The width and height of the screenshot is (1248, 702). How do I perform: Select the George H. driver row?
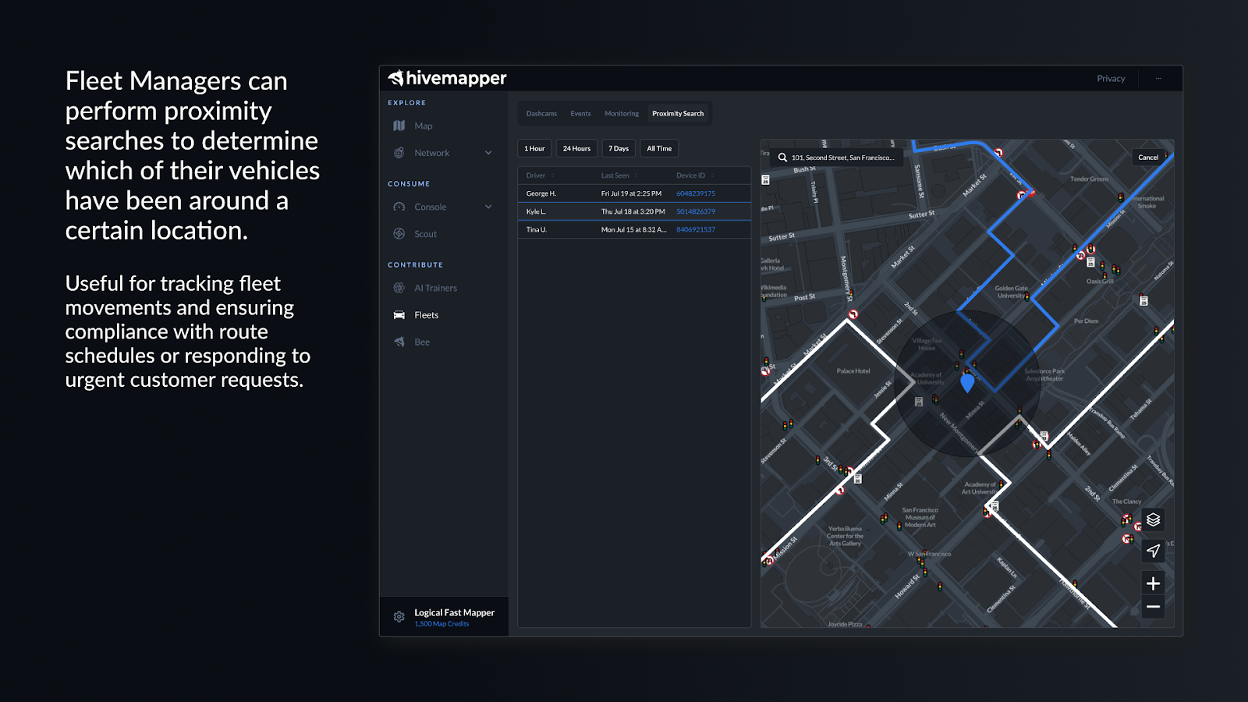coord(634,193)
